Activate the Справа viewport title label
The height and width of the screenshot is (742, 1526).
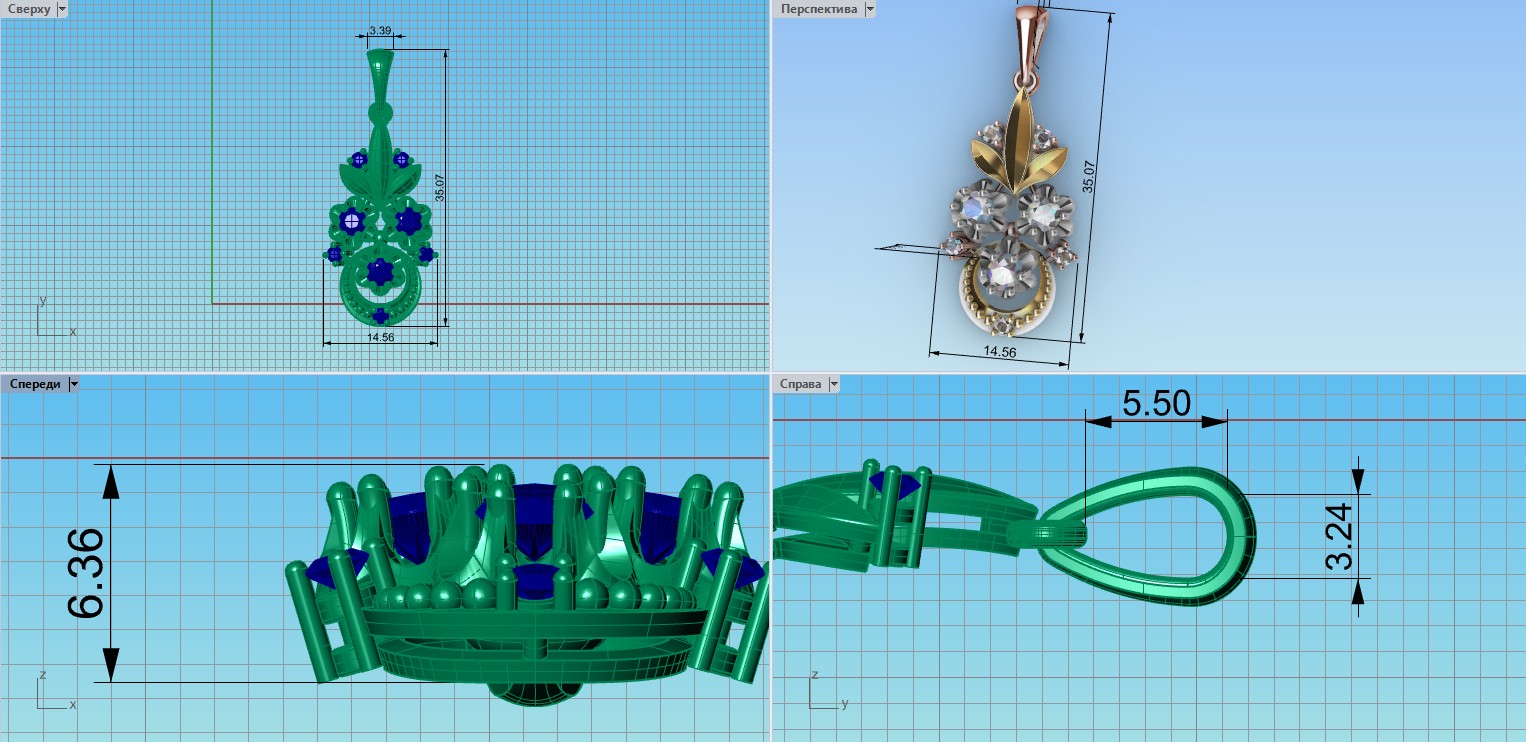coord(800,384)
